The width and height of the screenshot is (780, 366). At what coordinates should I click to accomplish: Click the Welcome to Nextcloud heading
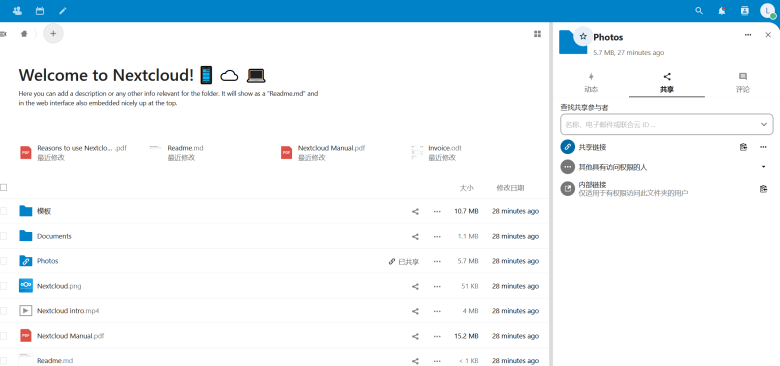pos(142,75)
